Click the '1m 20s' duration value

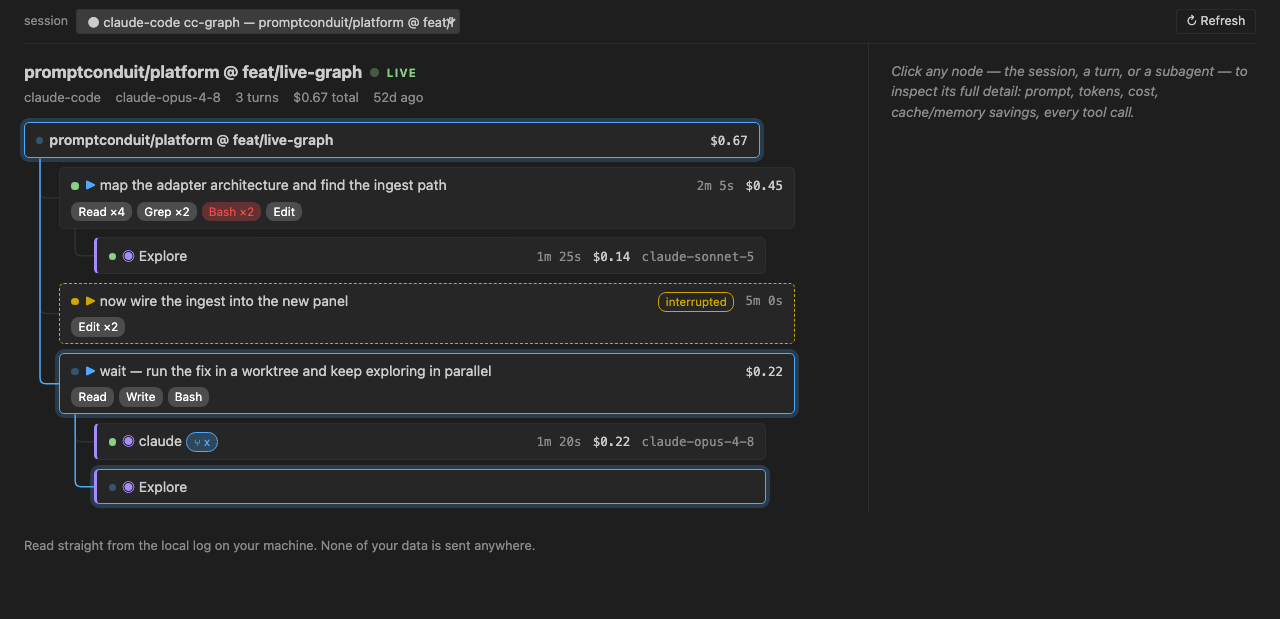pos(558,442)
